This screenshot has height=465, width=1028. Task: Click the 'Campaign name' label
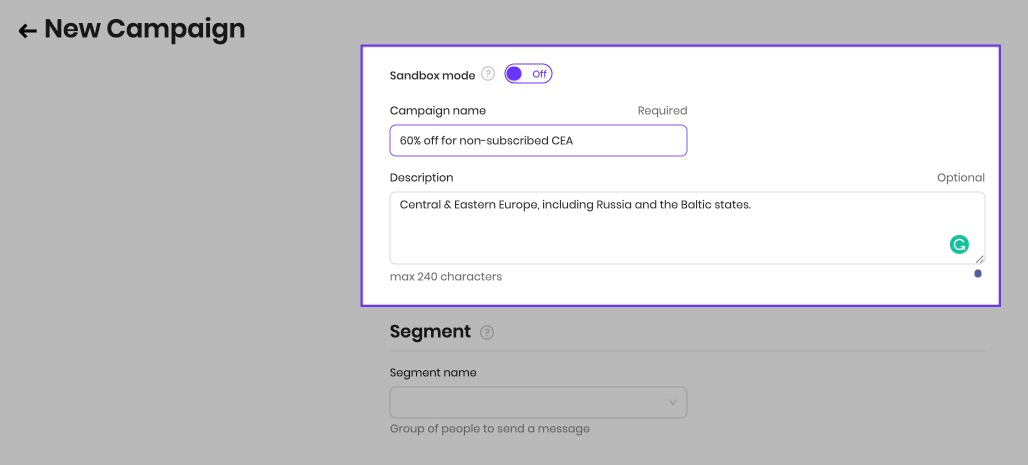point(438,111)
